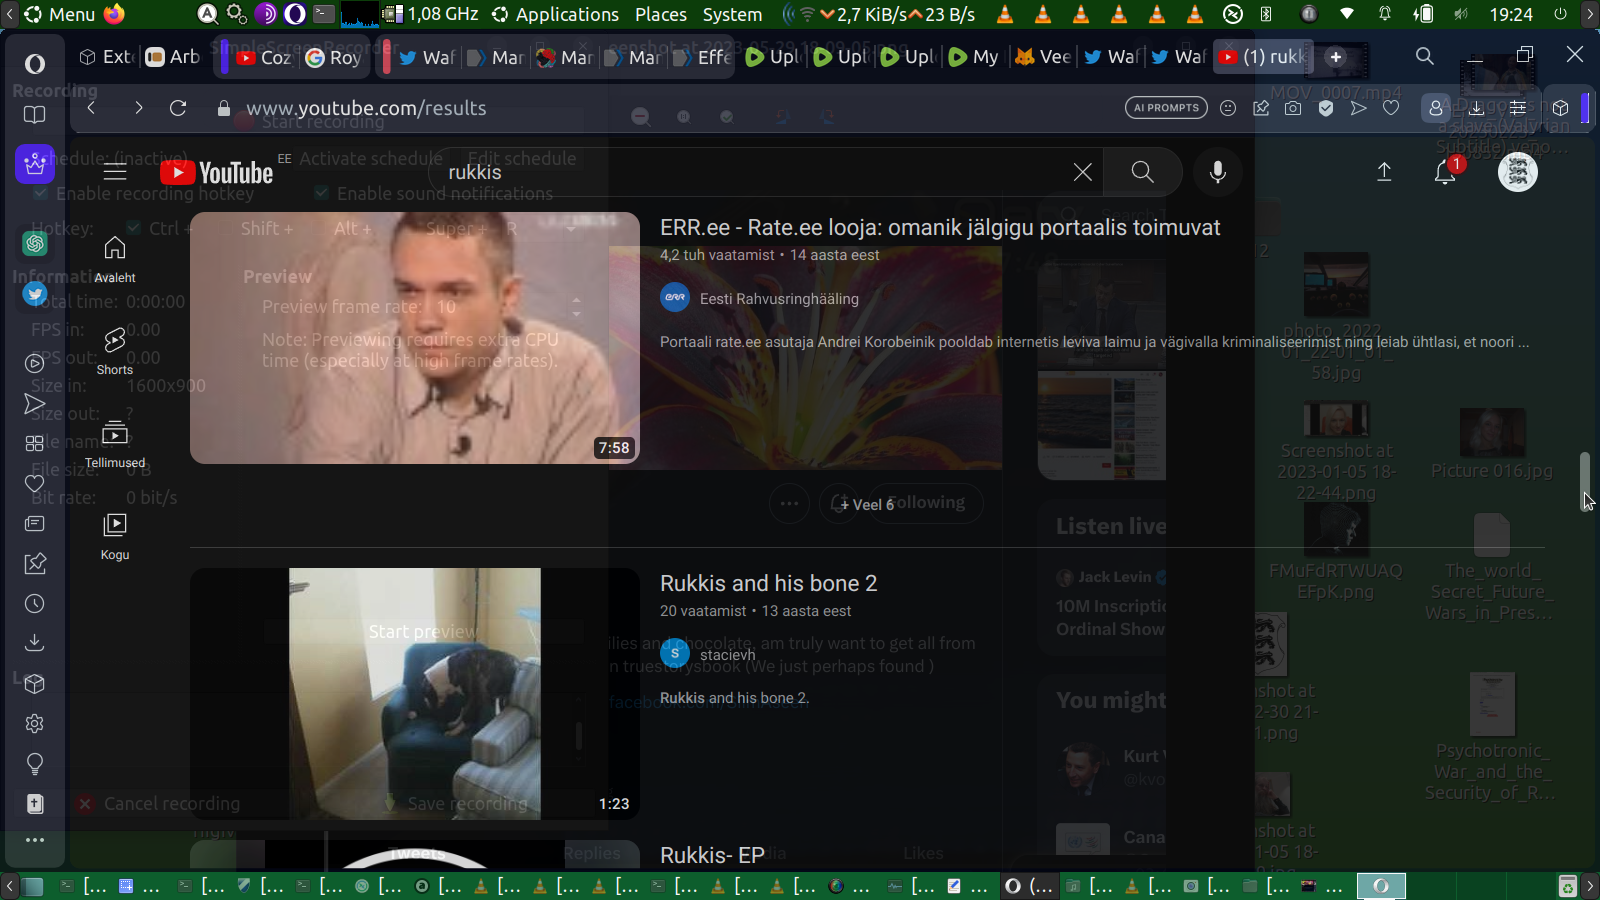The image size is (1600, 900).
Task: Click the lightbulb icon in Opera sidebar
Action: 35,764
